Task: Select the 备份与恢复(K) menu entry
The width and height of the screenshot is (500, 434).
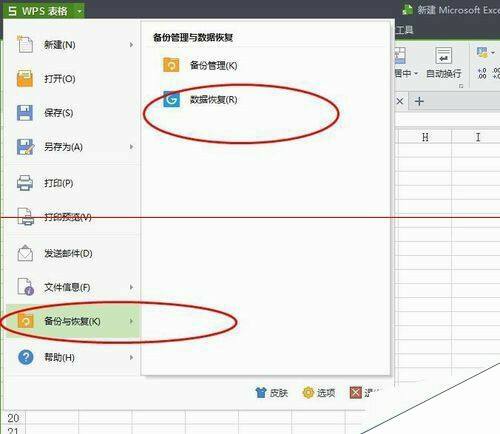Action: pos(72,321)
